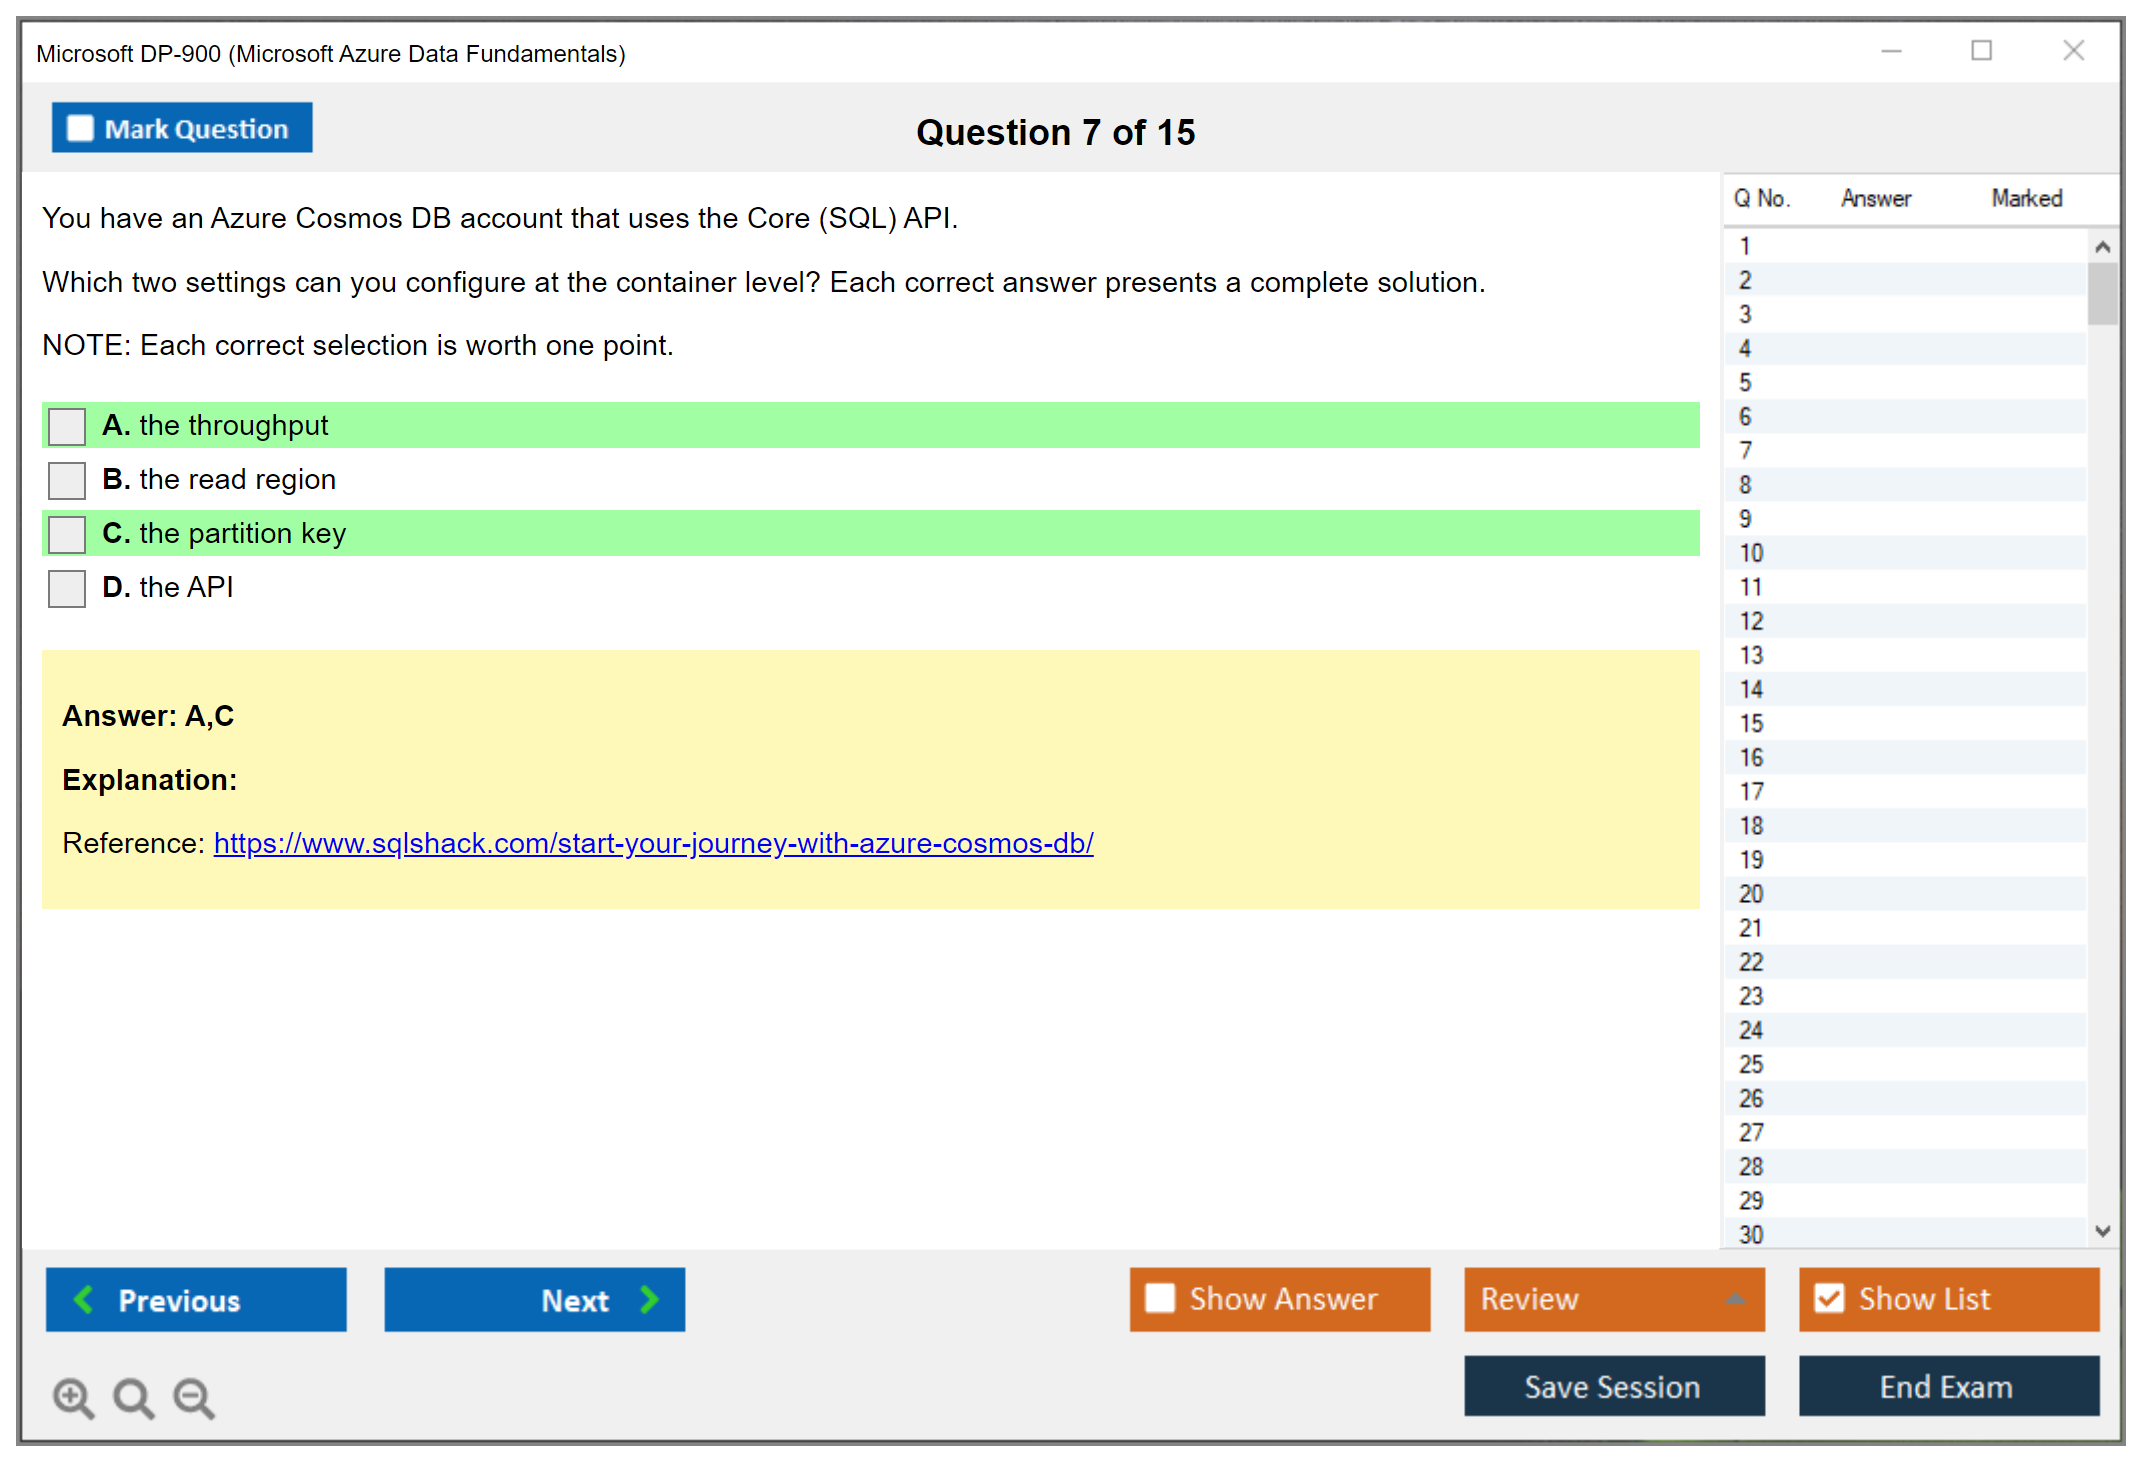Select question 12 in the list
The height and width of the screenshot is (1470, 2150).
[1751, 621]
